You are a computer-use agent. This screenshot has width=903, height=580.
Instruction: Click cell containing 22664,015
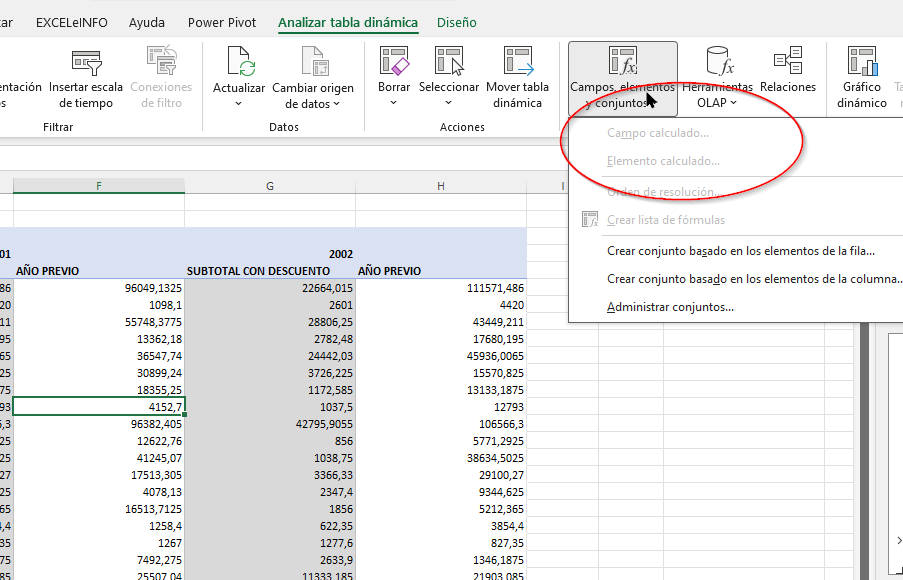coord(270,288)
